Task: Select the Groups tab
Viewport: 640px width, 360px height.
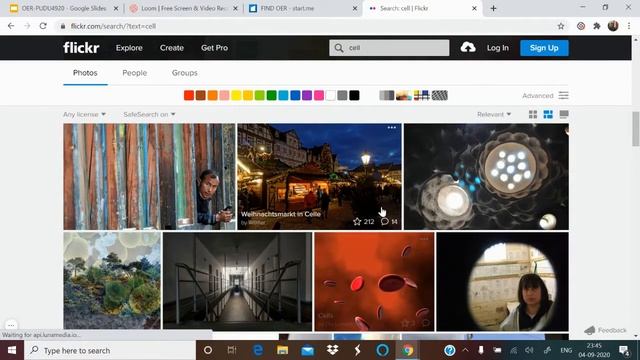Action: click(184, 73)
